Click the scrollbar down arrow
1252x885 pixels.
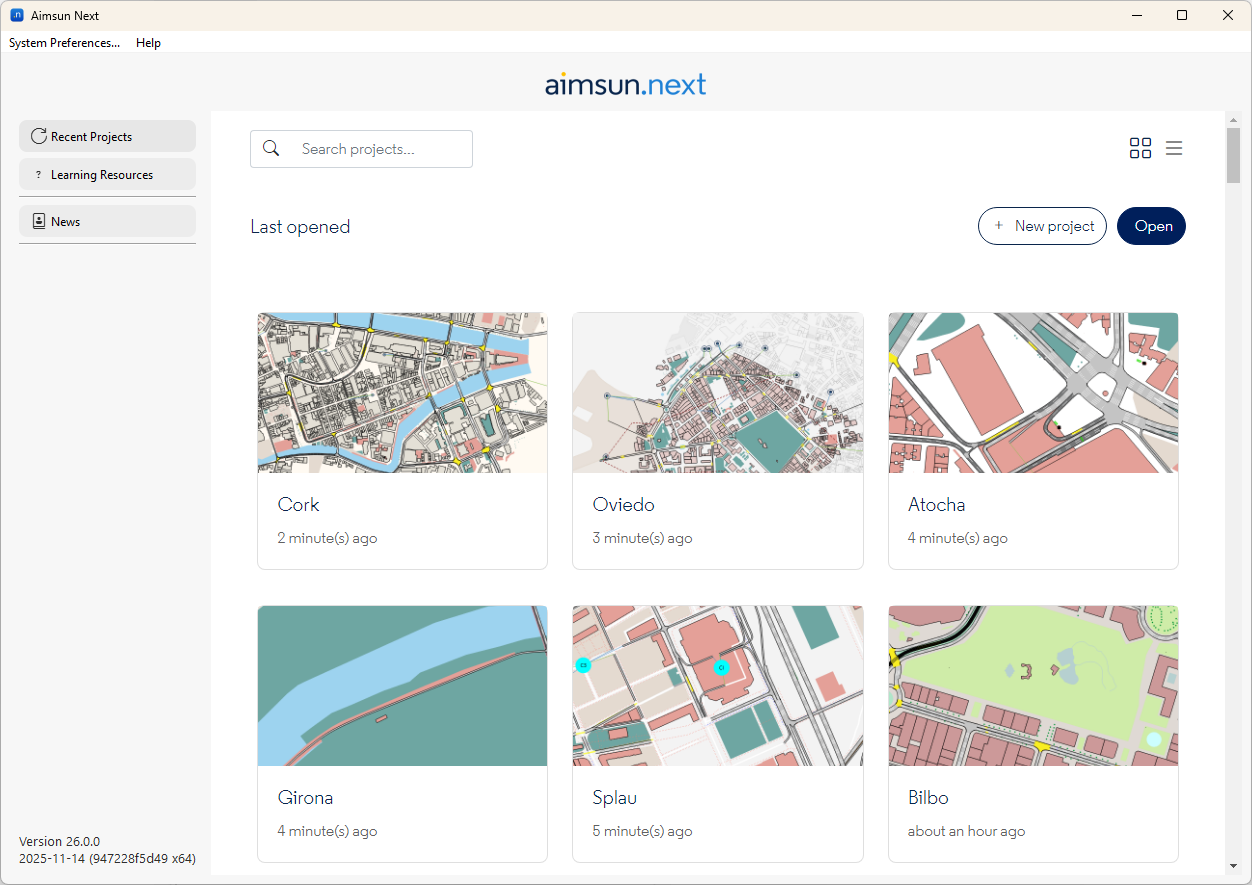[1233, 865]
